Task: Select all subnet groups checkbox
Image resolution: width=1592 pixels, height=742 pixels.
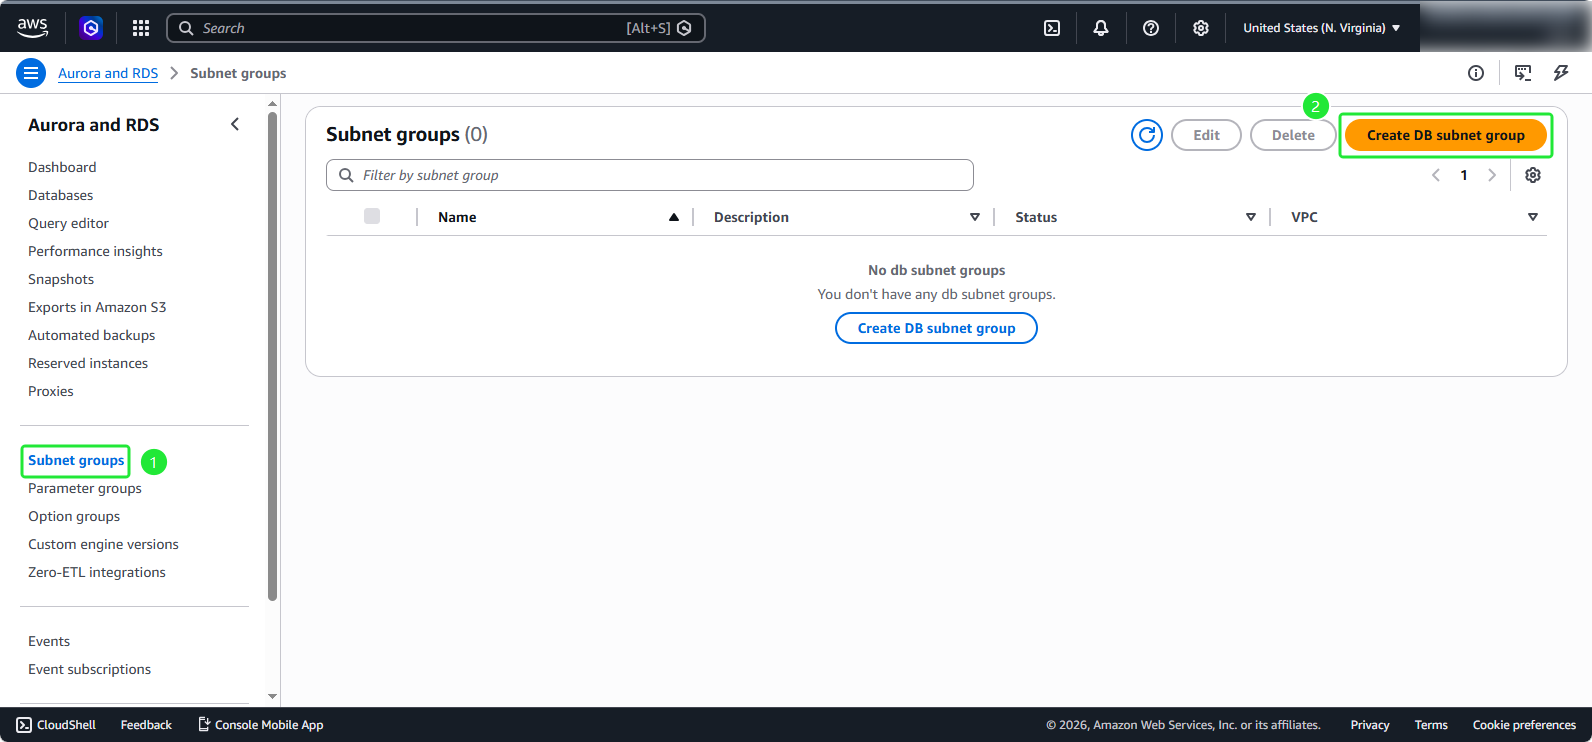Action: click(x=372, y=216)
